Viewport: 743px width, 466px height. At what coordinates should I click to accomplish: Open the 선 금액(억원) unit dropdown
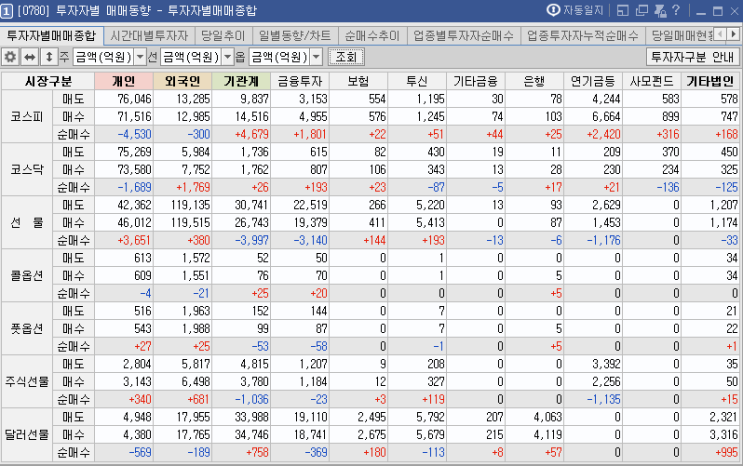pos(227,57)
